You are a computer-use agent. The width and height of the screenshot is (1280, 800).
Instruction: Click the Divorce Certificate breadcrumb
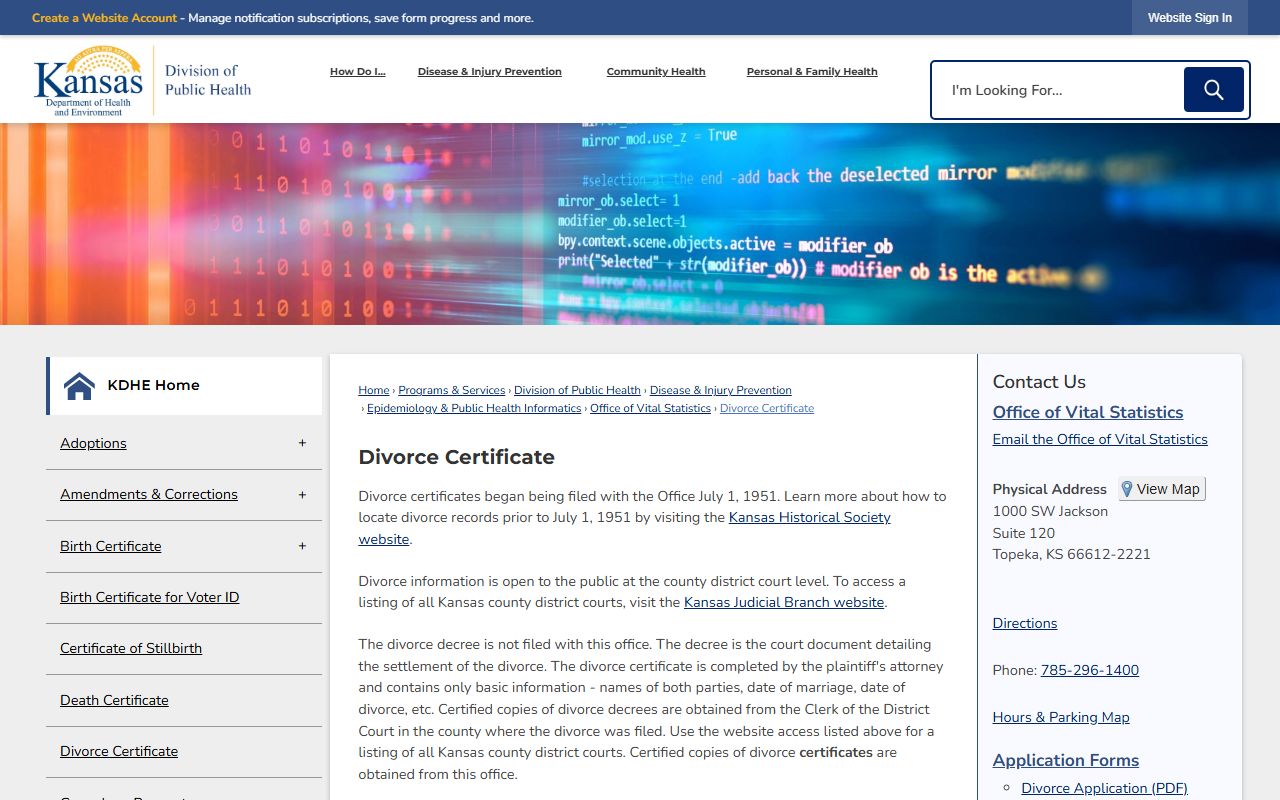click(x=767, y=408)
